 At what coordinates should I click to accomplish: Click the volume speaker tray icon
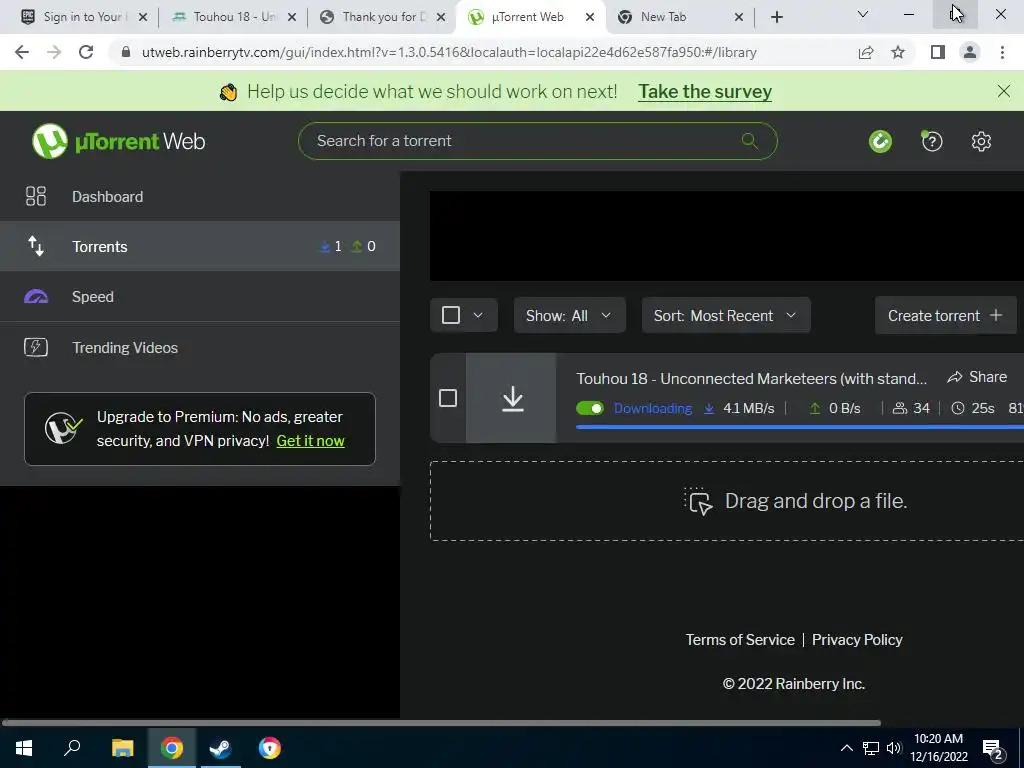(x=893, y=748)
